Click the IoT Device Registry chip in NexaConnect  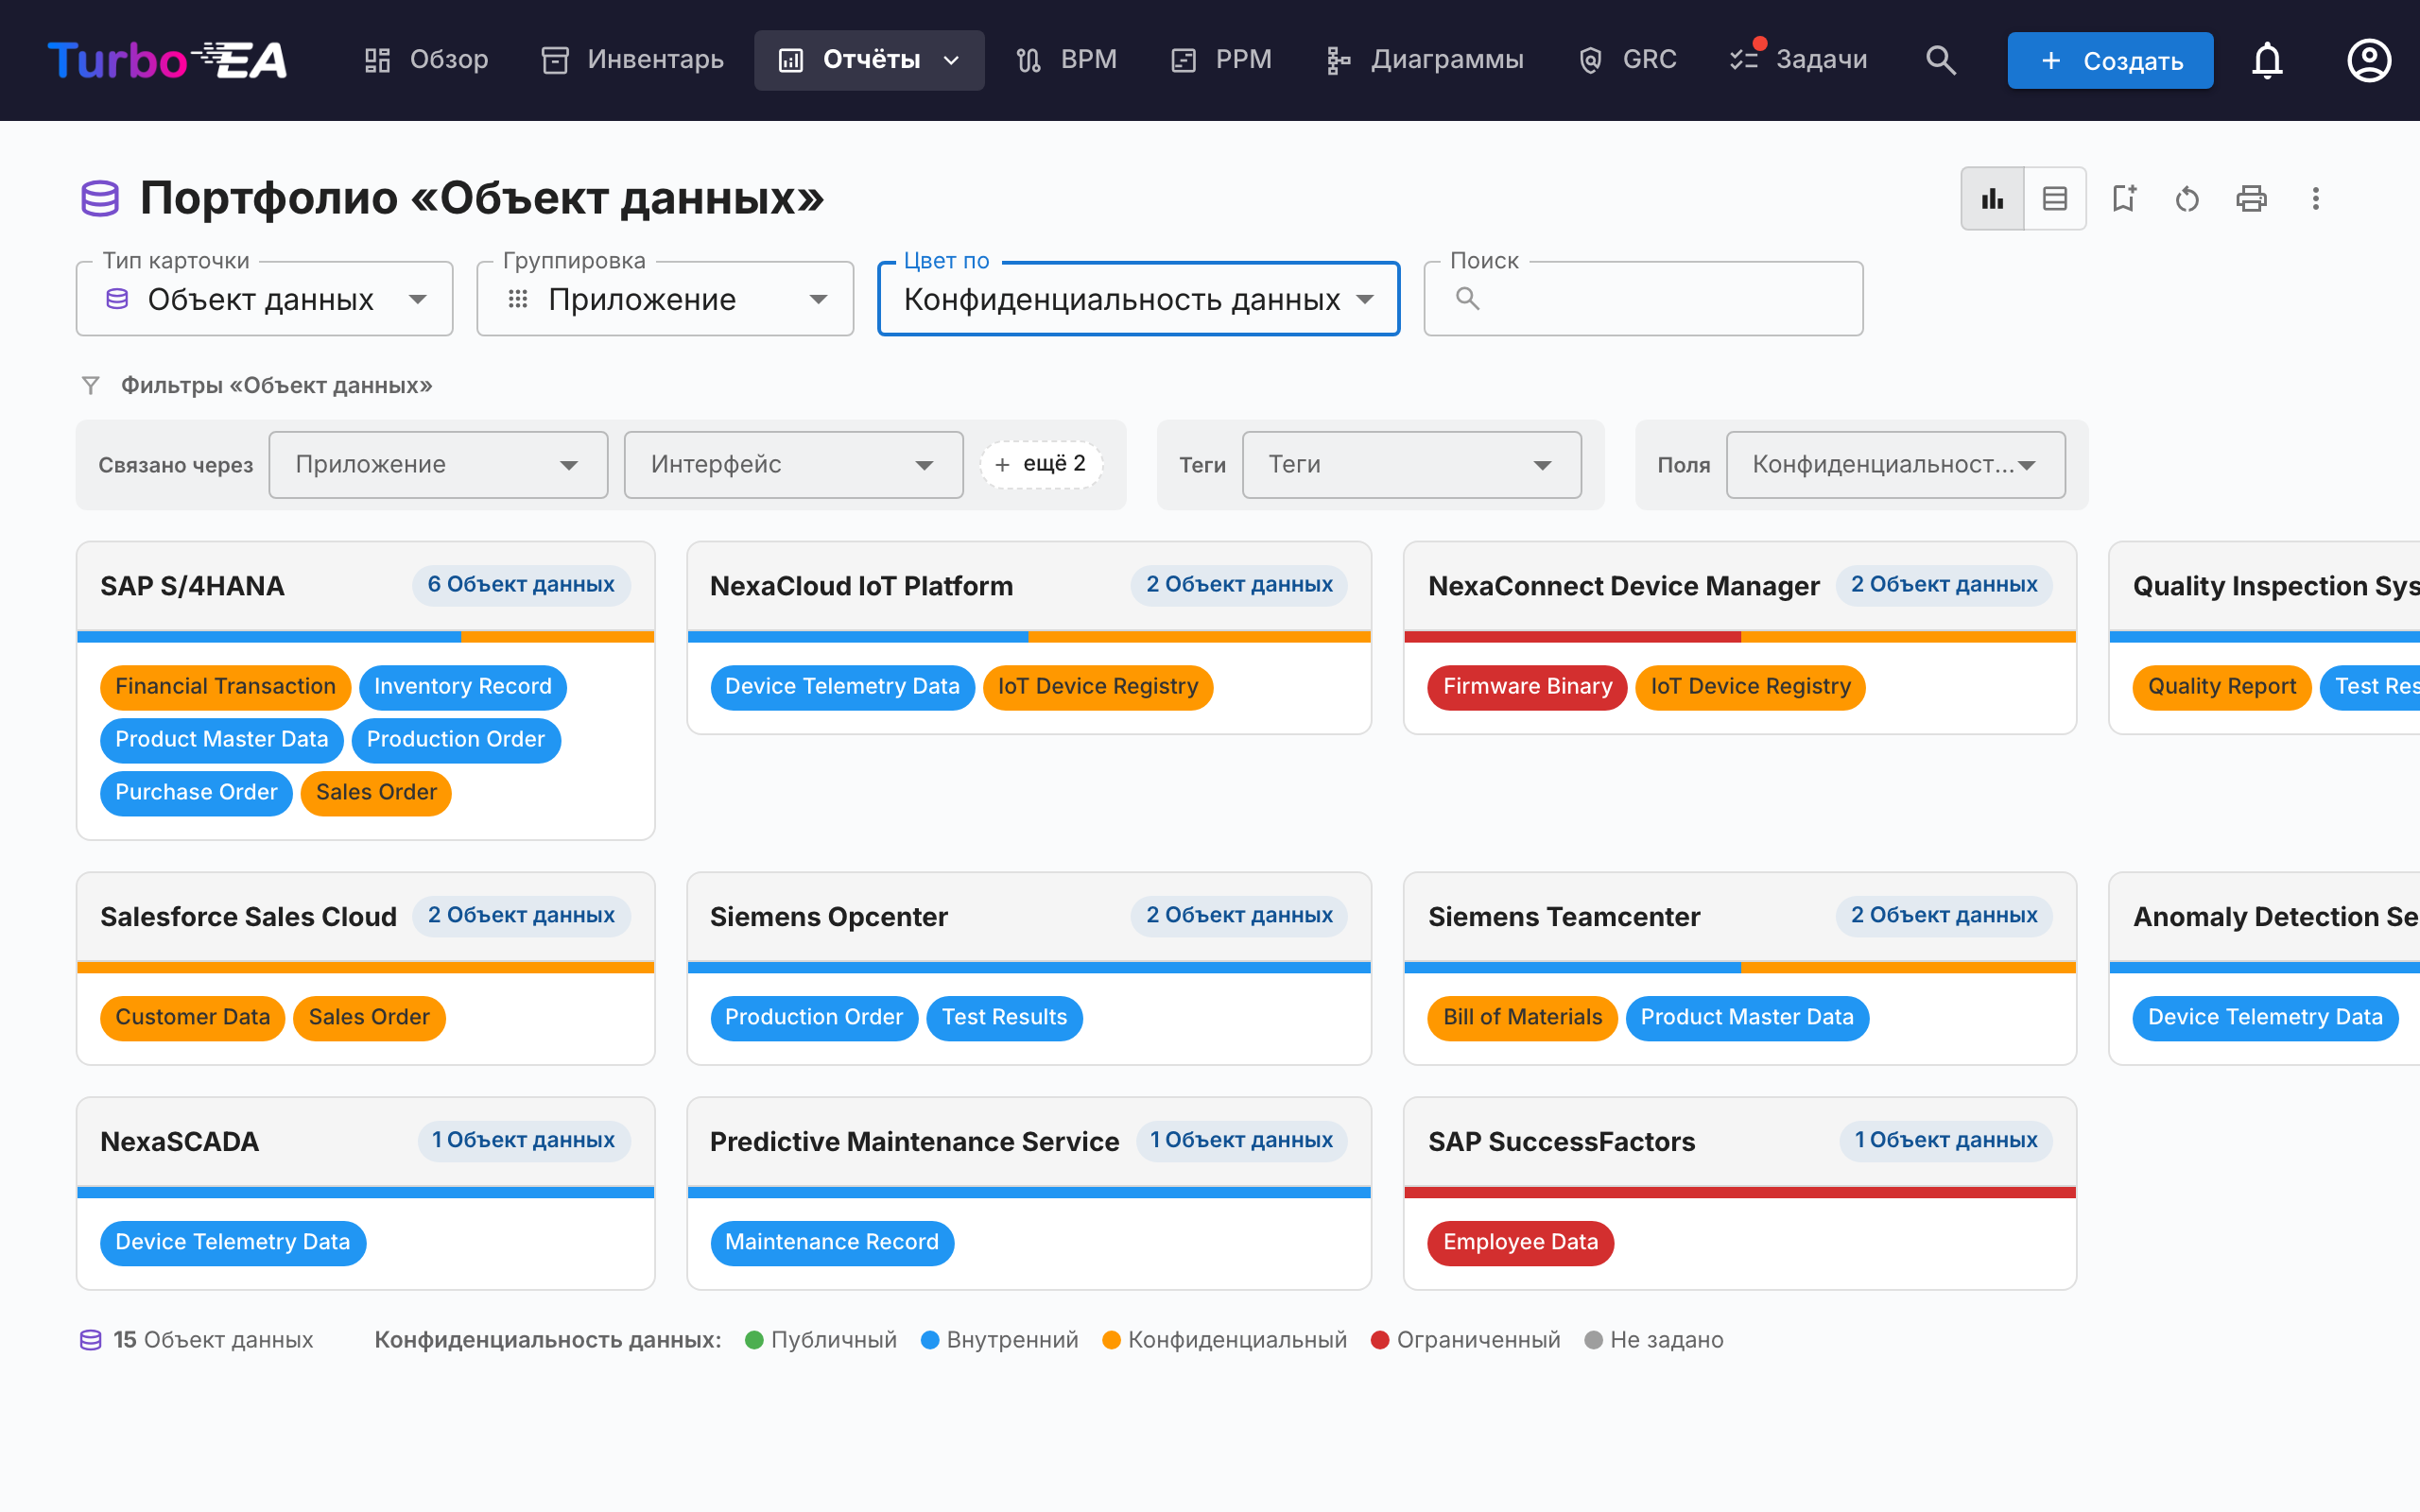point(1750,687)
